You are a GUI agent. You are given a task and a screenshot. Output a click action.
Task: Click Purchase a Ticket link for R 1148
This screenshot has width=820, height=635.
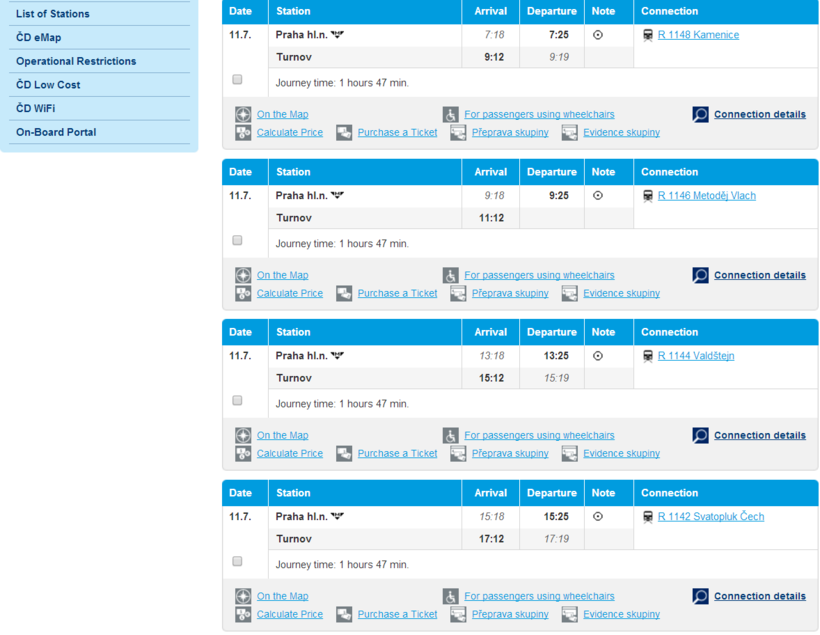point(397,133)
